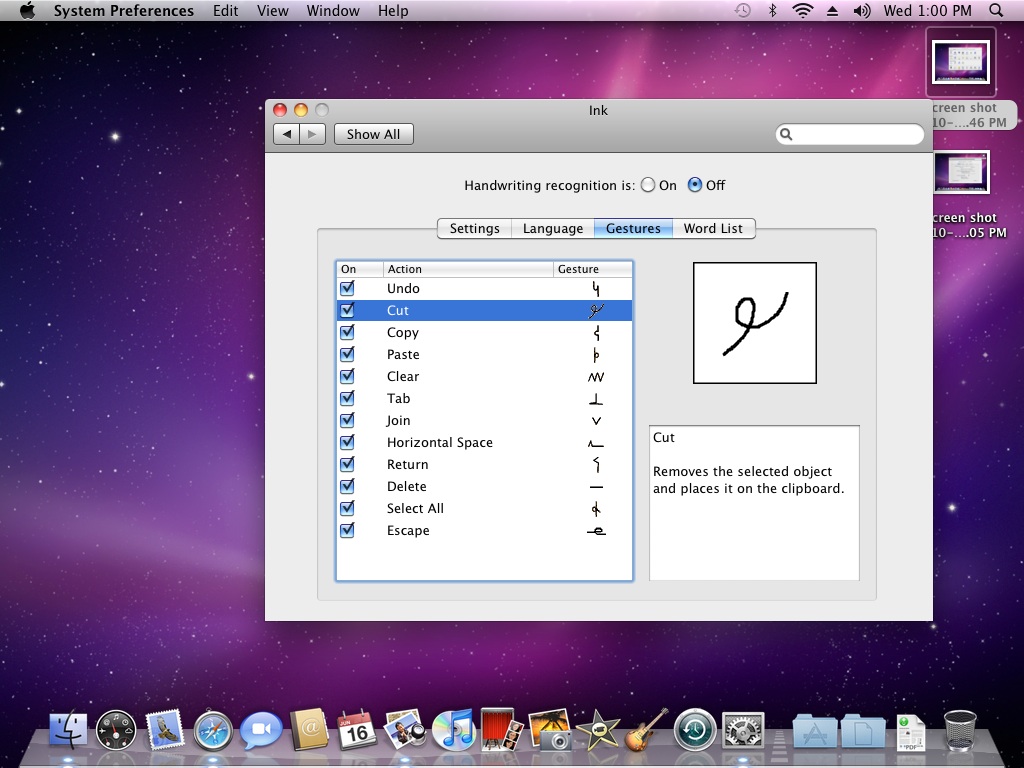1024x768 pixels.
Task: Toggle the Cut gesture checkbox
Action: pyautogui.click(x=347, y=310)
